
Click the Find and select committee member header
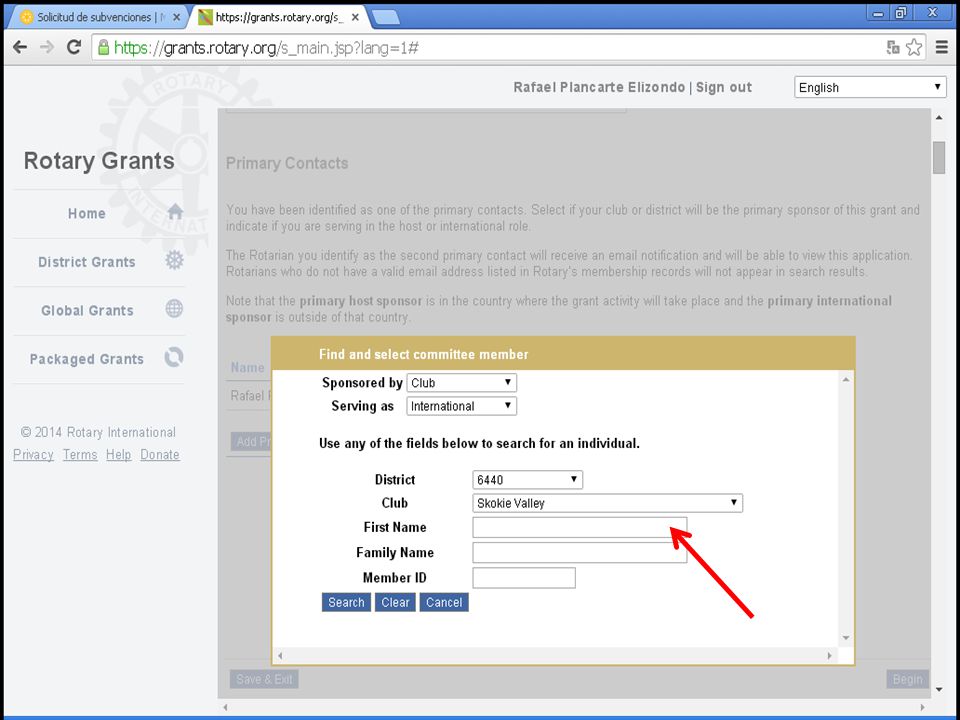pyautogui.click(x=424, y=354)
